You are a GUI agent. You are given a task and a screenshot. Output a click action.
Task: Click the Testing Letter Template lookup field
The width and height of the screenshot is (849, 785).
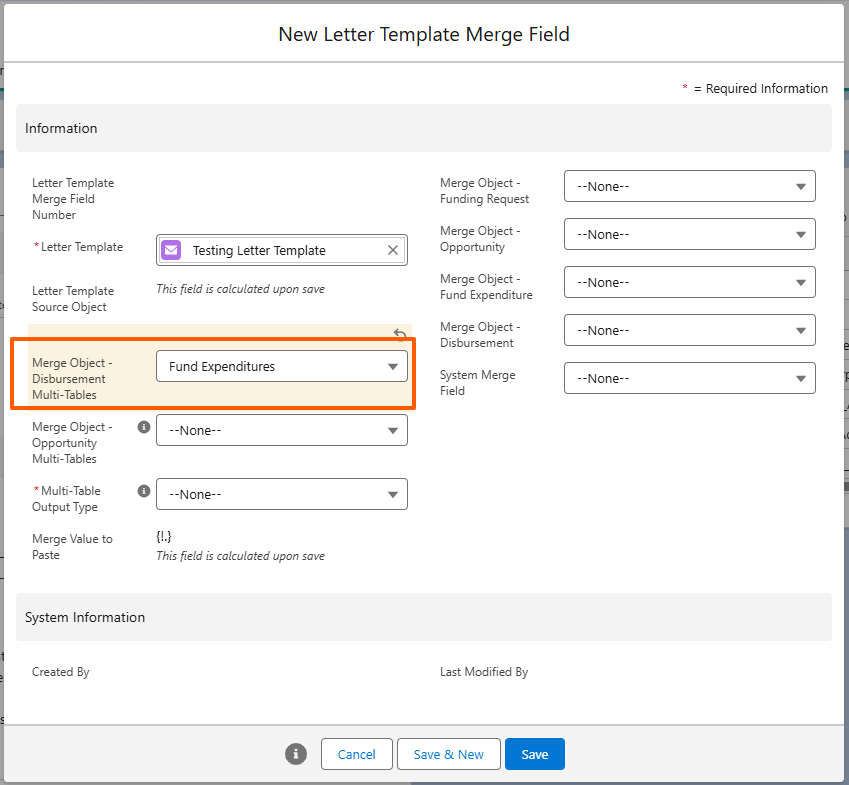point(282,250)
